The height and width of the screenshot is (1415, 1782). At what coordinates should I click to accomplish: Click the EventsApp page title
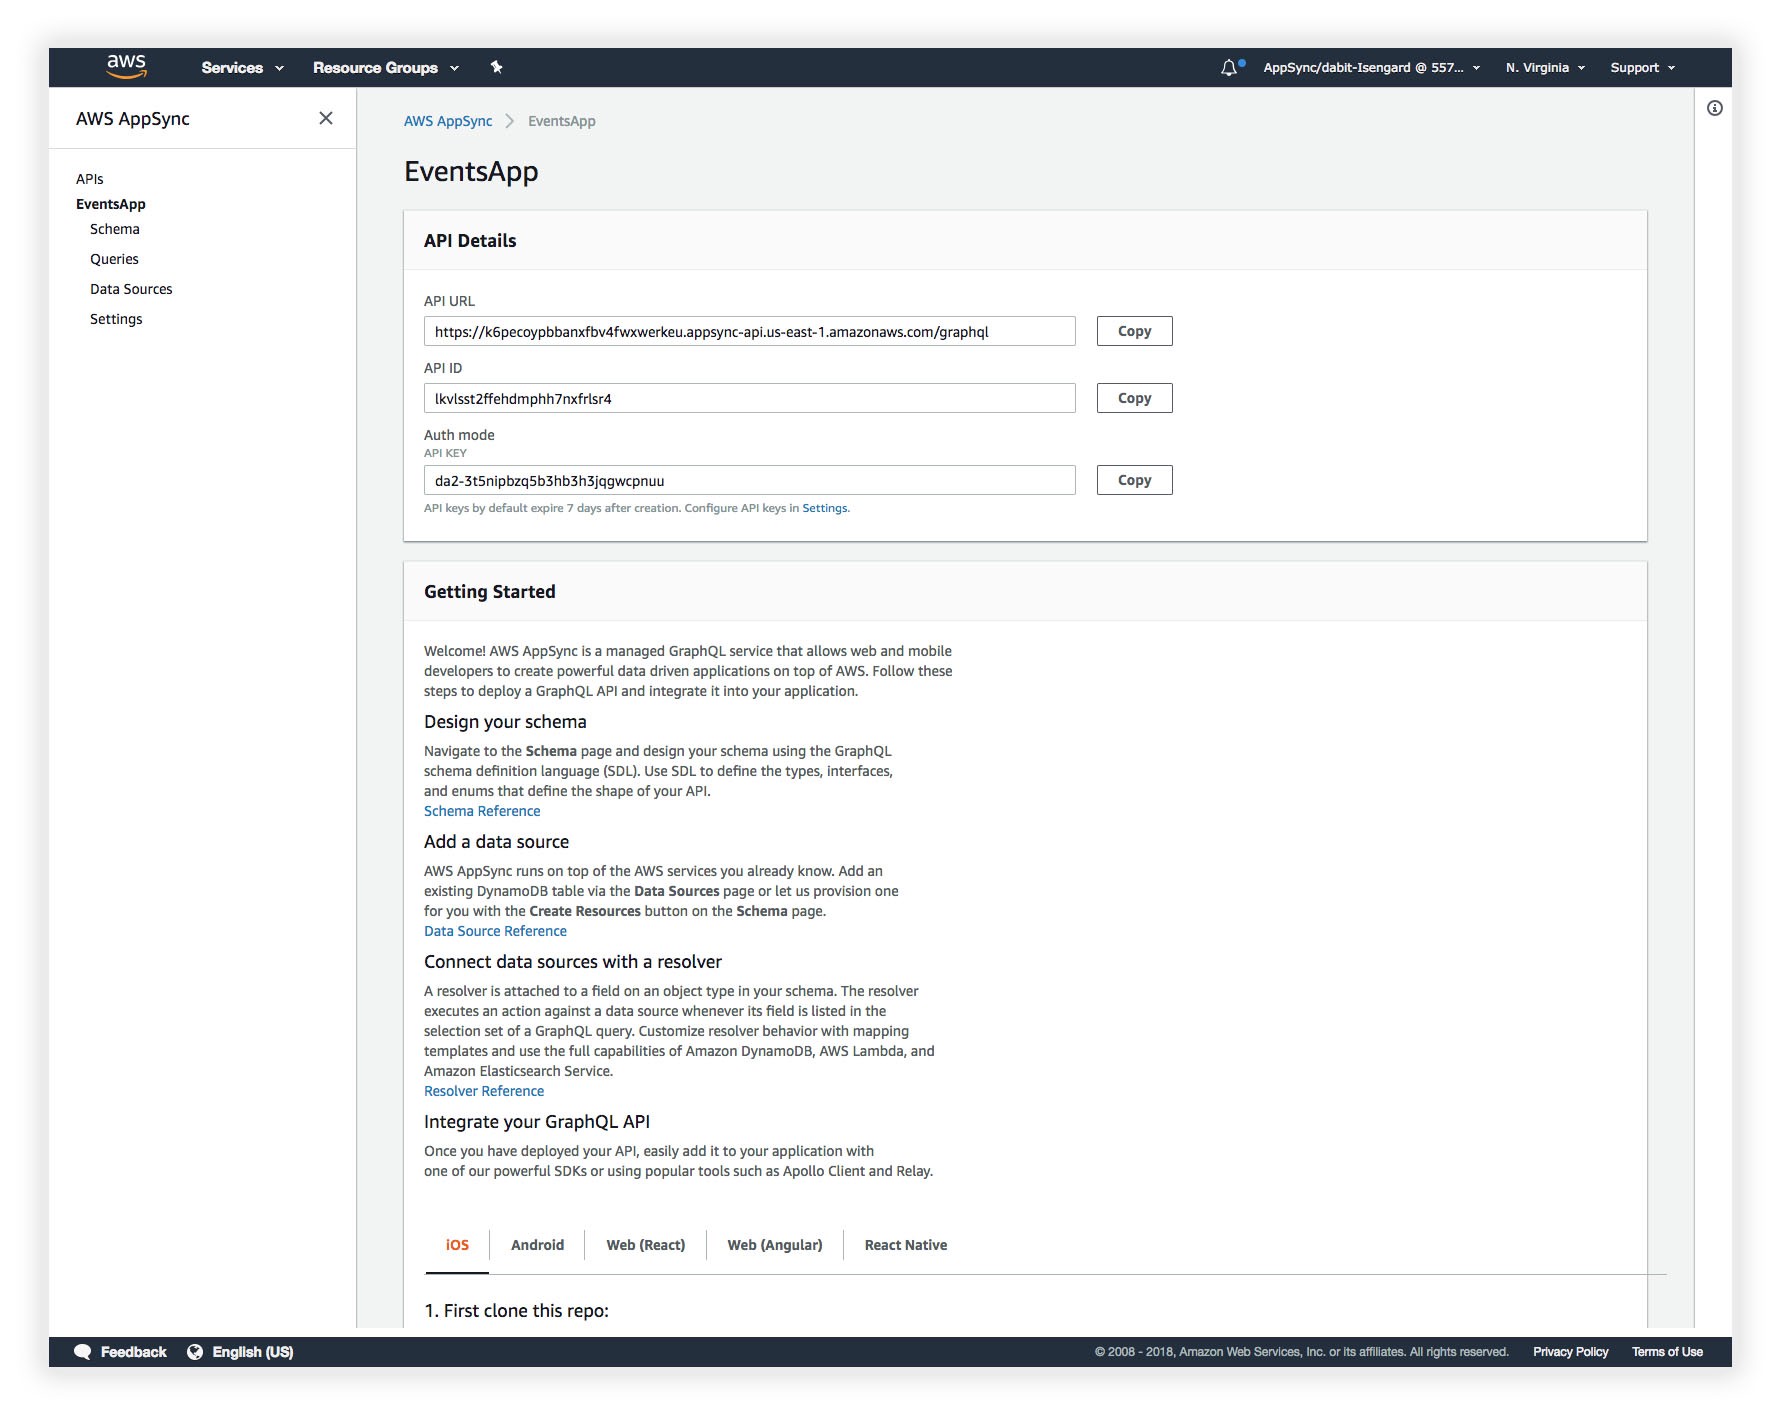coord(471,172)
